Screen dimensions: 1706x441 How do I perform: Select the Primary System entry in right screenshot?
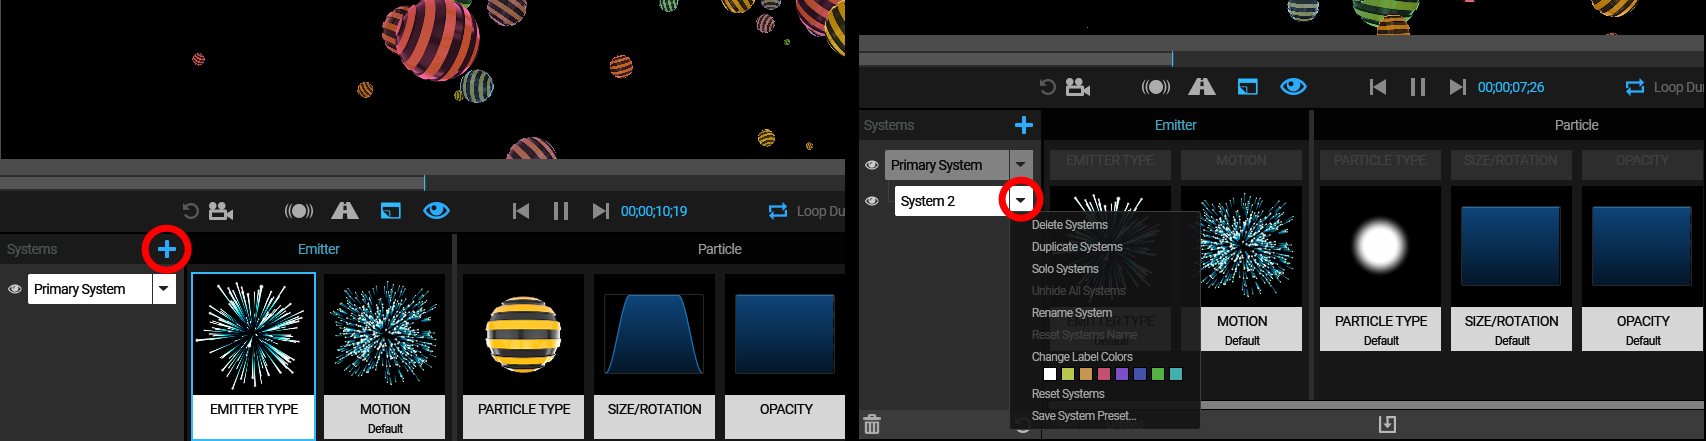946,165
